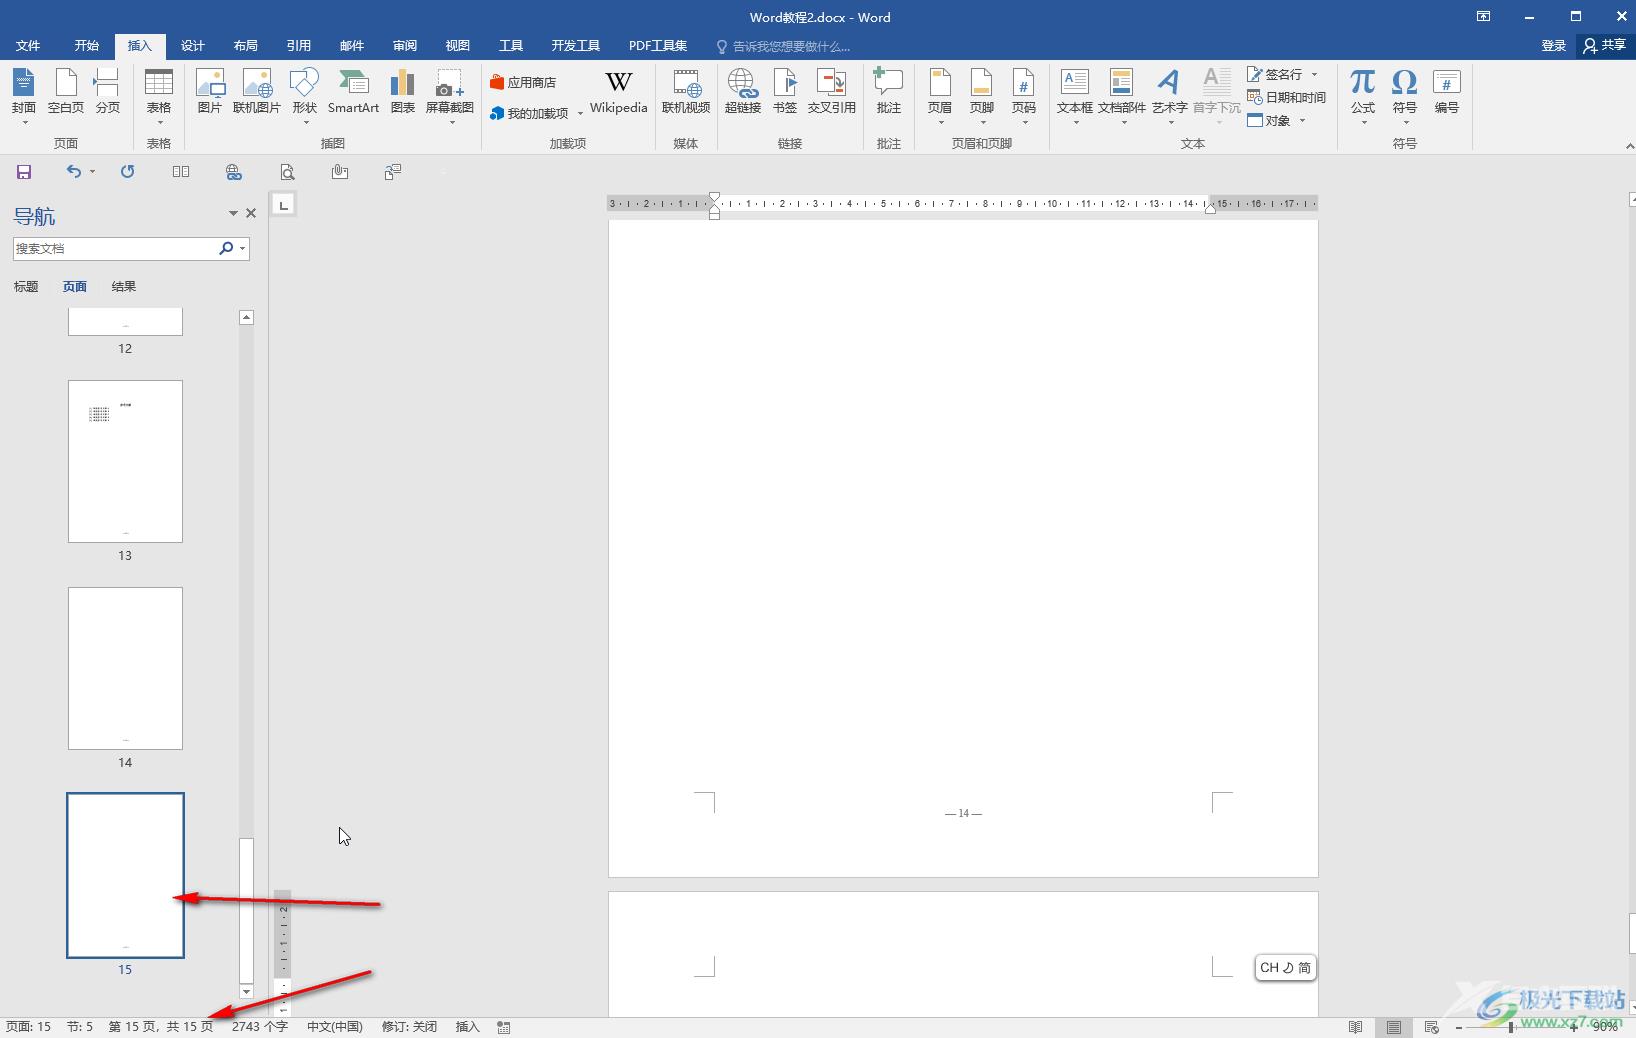Viewport: 1636px width, 1038px height.
Task: Redo the last action
Action: 128,172
